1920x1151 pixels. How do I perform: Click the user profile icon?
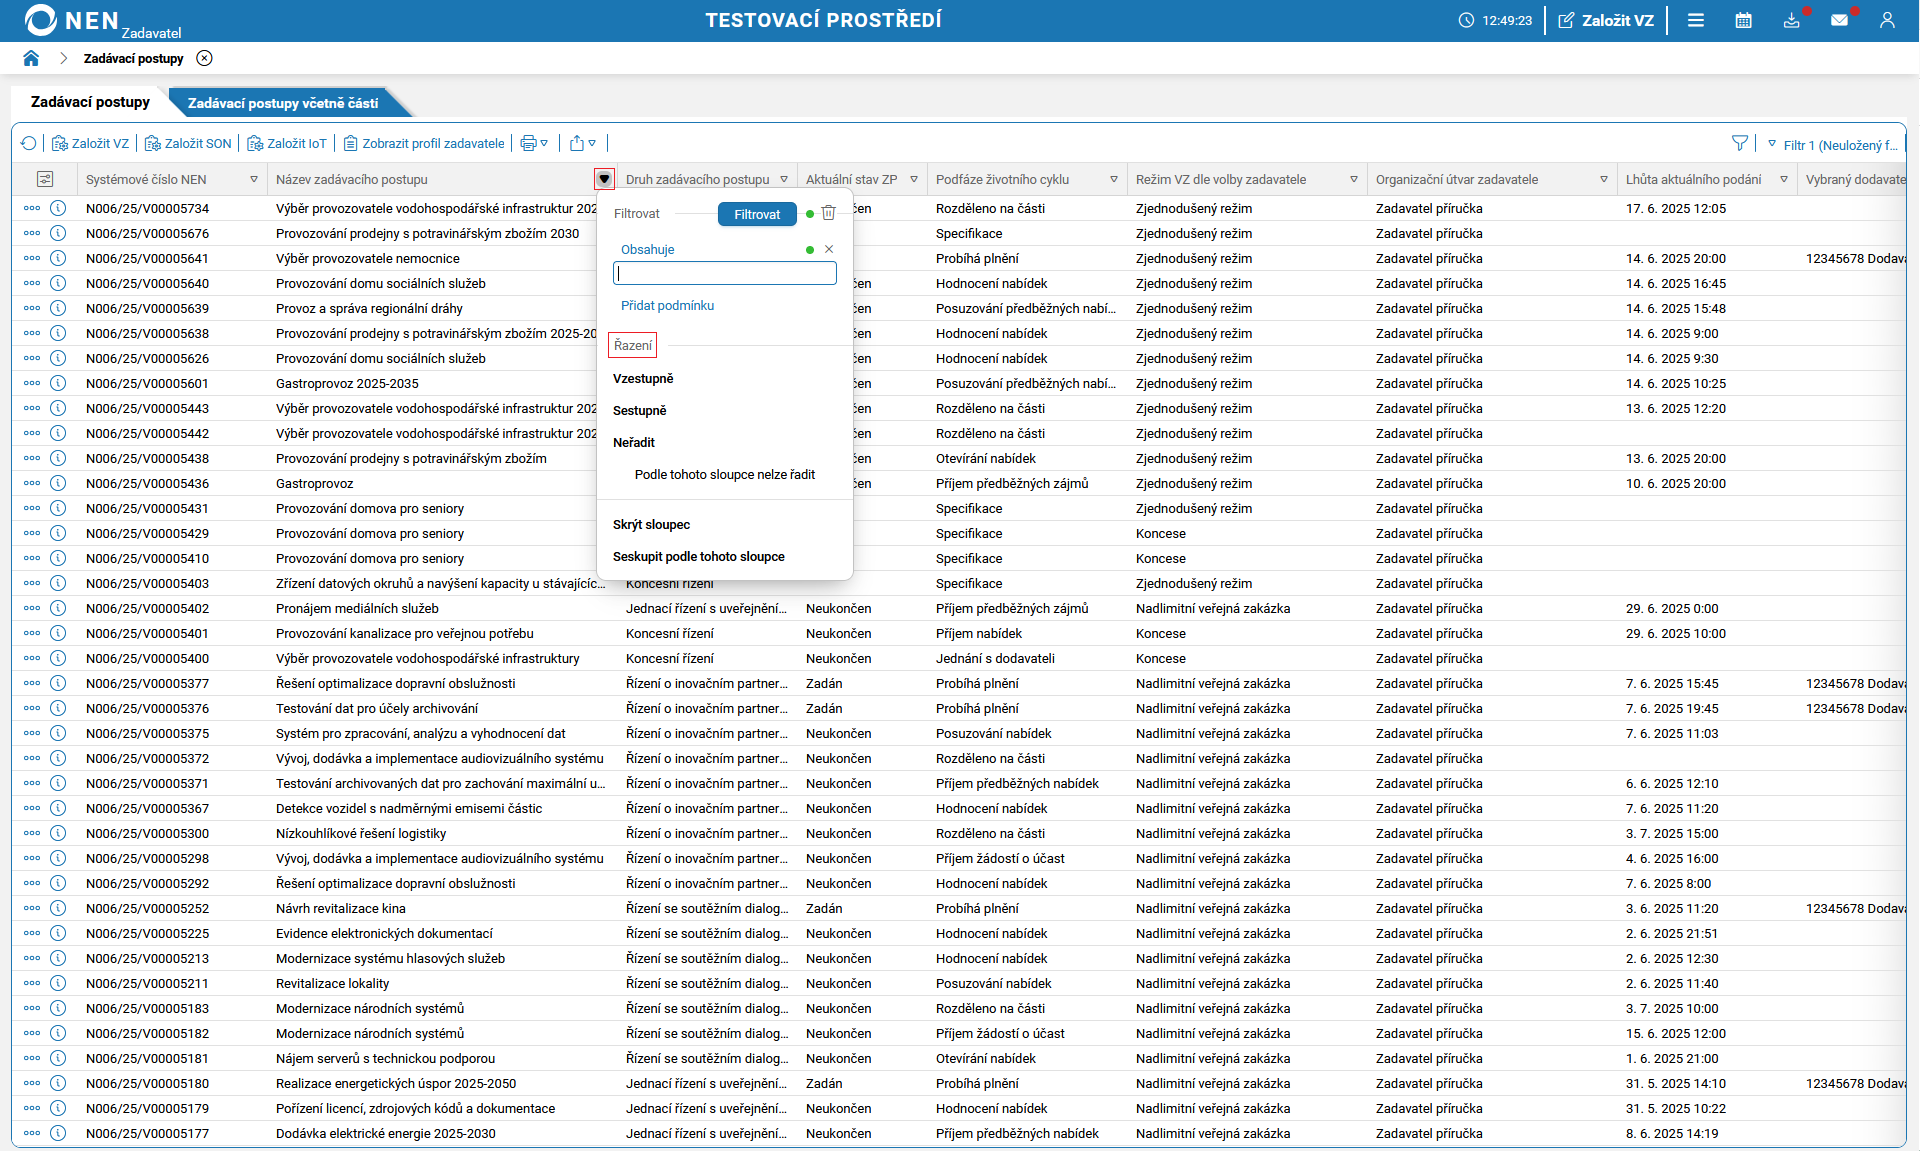[x=1887, y=20]
